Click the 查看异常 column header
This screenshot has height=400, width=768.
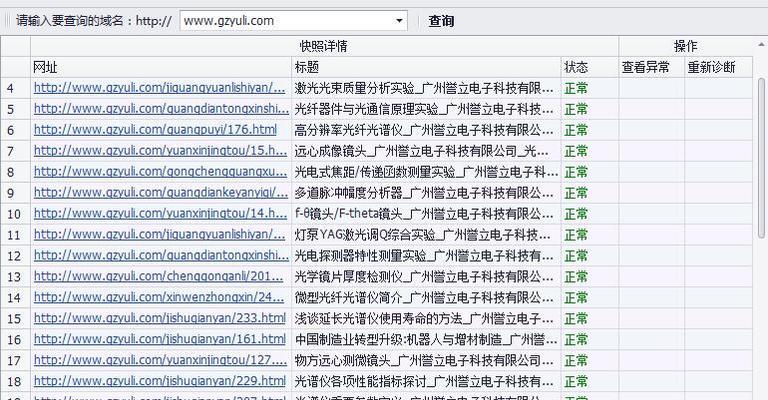tap(651, 67)
